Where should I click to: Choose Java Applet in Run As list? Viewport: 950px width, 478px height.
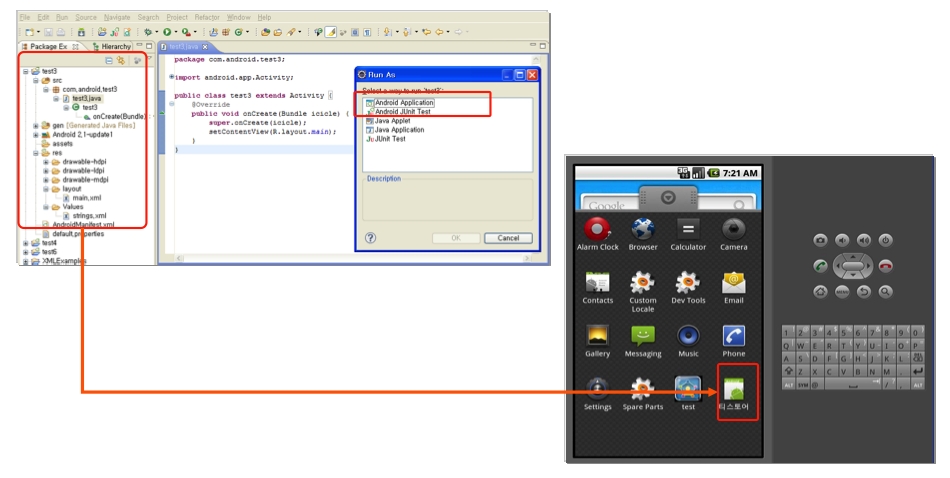[393, 121]
